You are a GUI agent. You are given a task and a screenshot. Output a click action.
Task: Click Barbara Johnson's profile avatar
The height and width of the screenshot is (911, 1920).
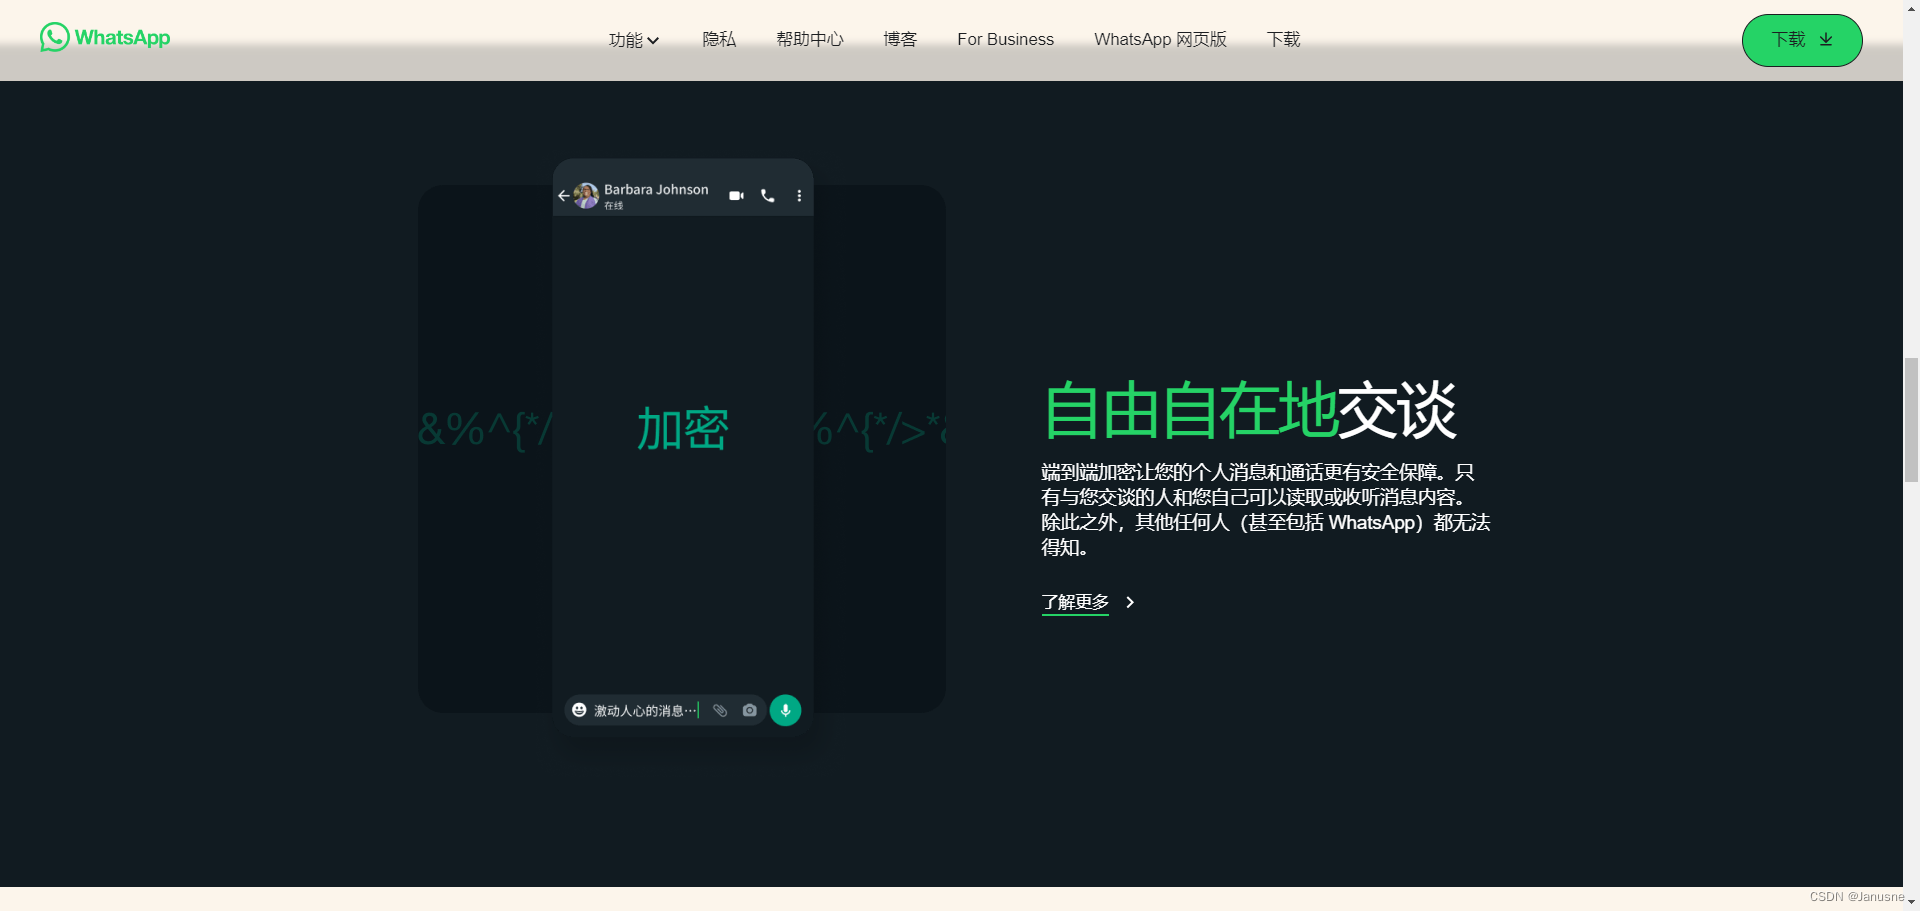pyautogui.click(x=587, y=196)
